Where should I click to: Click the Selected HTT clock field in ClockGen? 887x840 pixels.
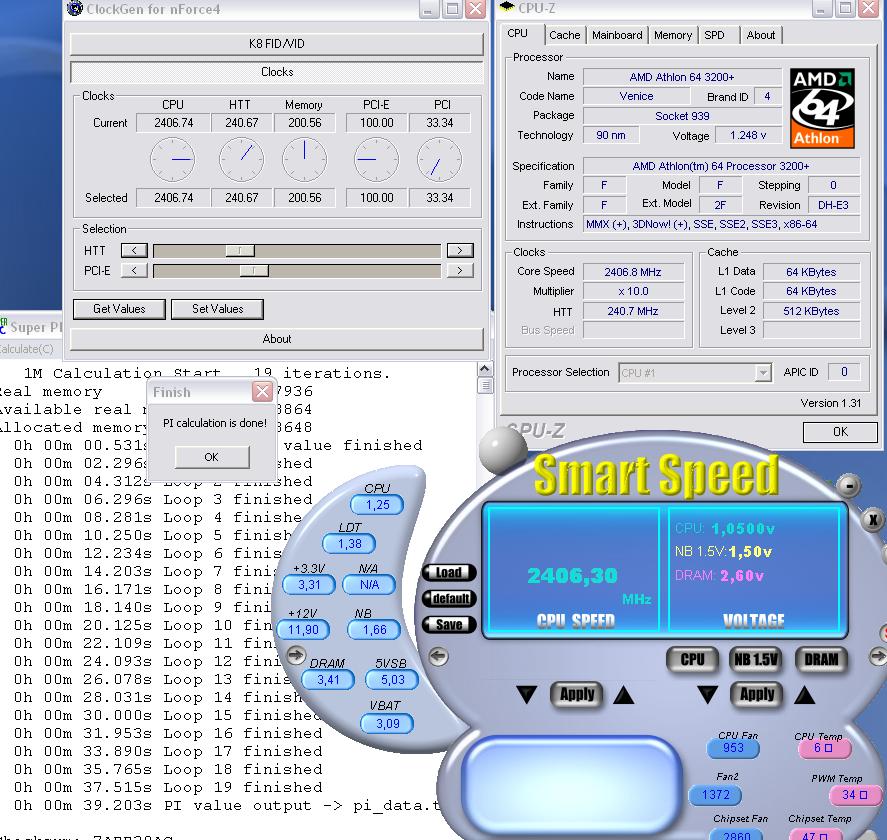point(242,197)
